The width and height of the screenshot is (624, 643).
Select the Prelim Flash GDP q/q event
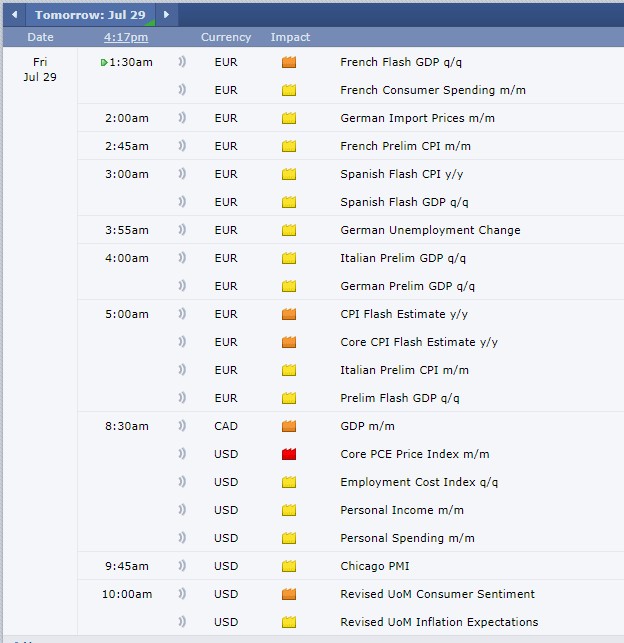[x=400, y=398]
